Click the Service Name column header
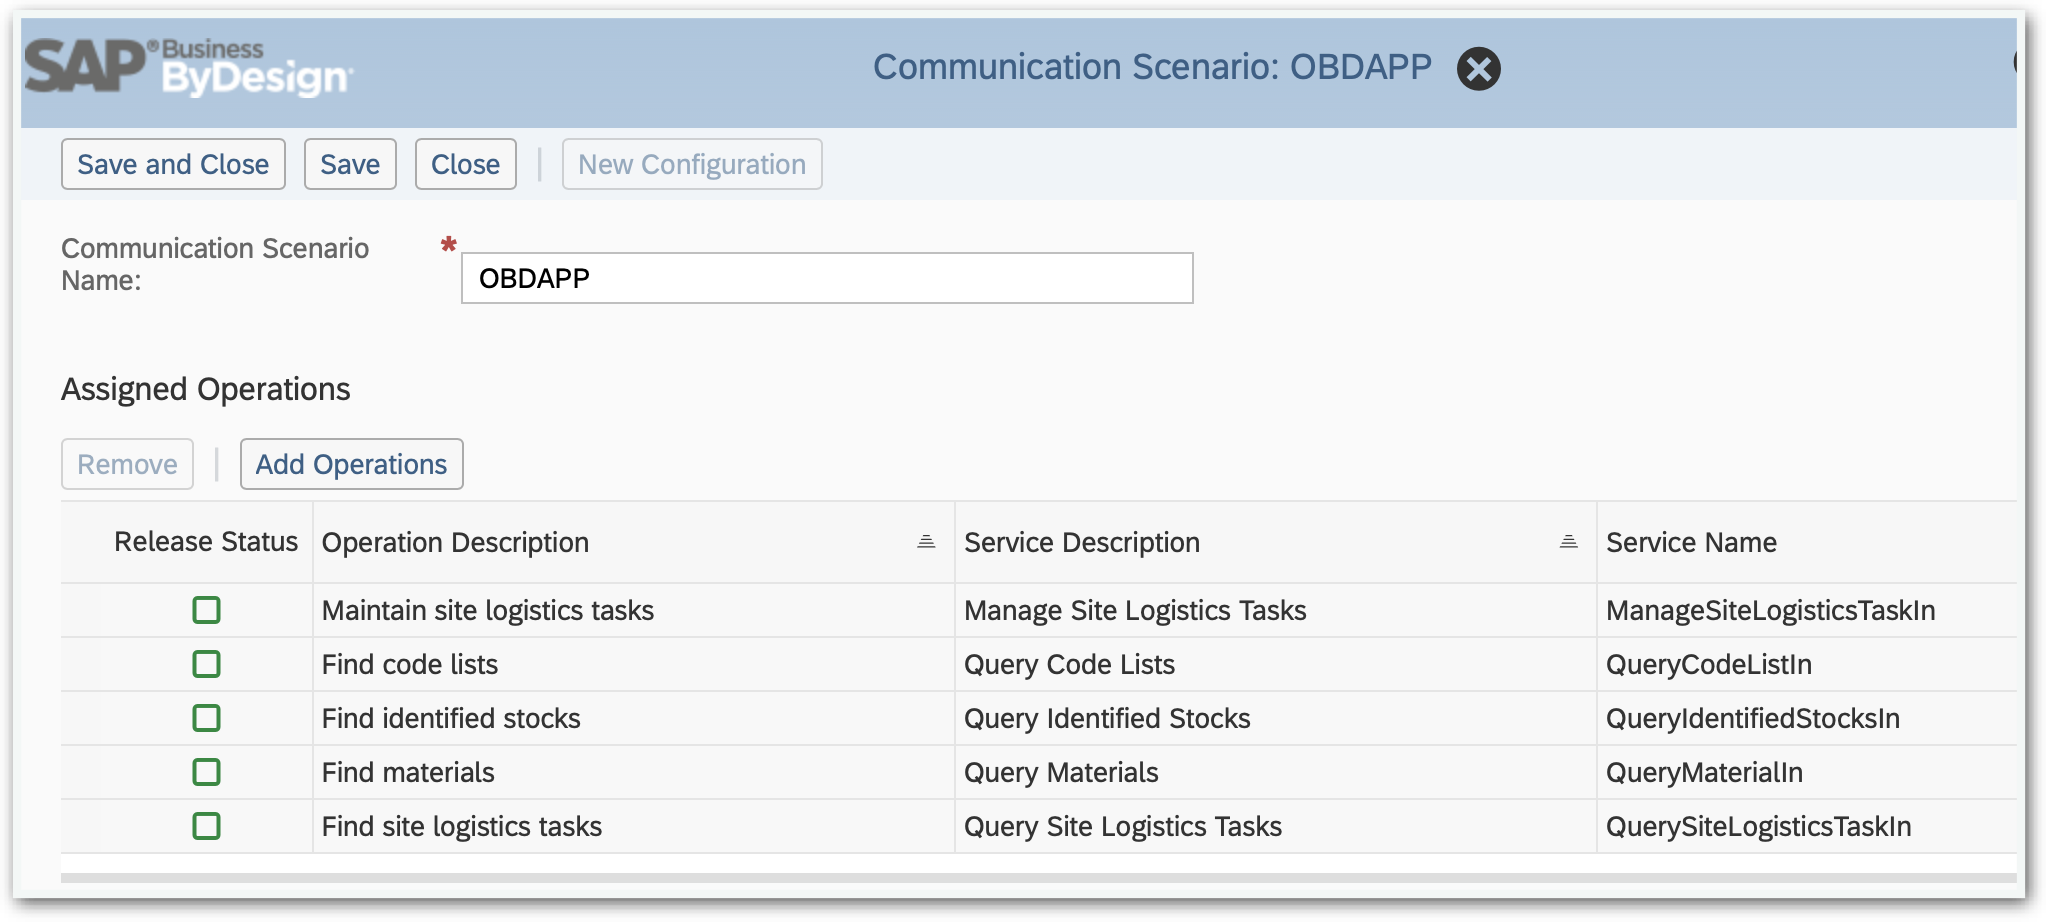Viewport: 2046px width, 922px height. coord(1691,542)
